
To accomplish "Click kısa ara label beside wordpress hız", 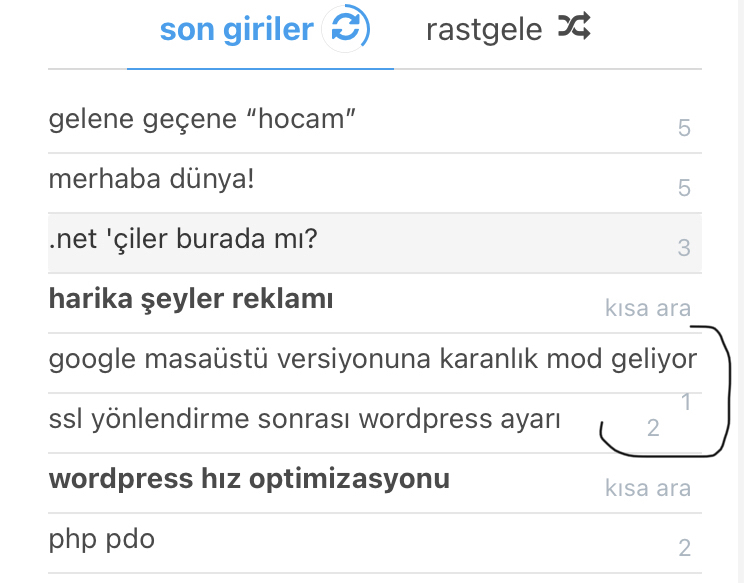I will click(x=648, y=488).
